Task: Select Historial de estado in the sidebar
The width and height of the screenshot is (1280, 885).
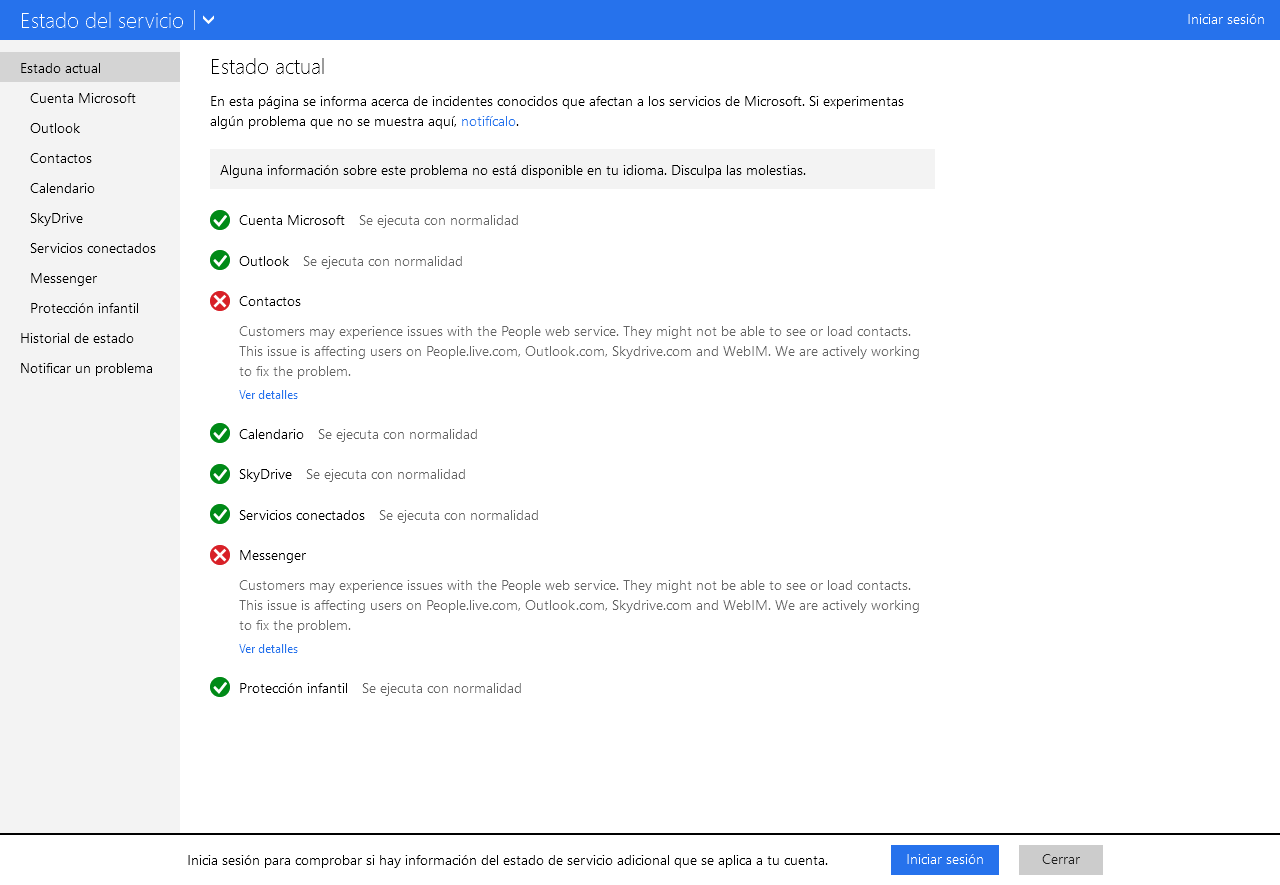Action: (x=76, y=338)
